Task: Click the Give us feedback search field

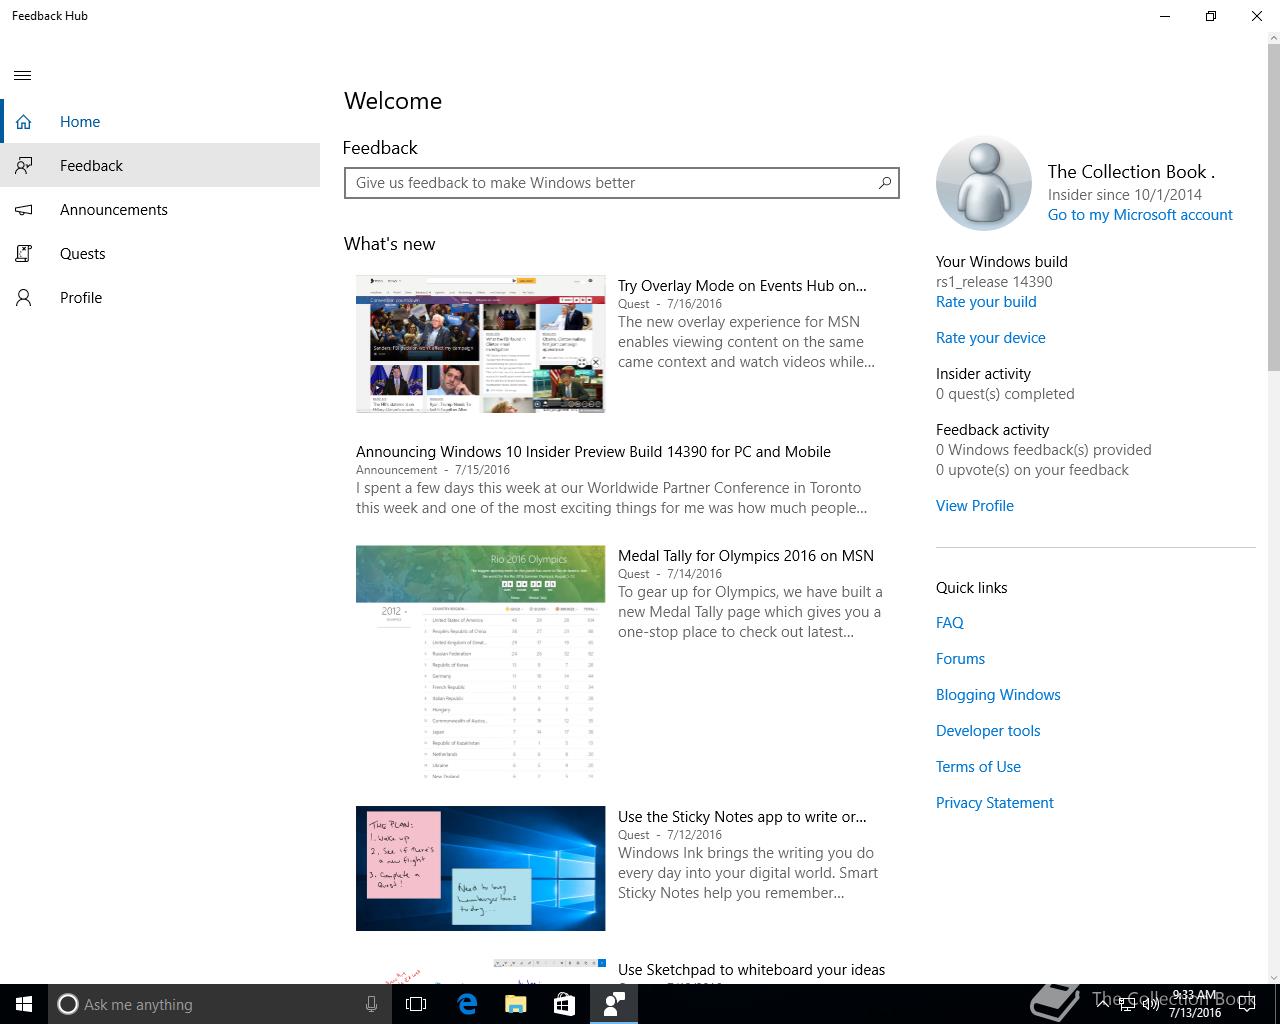Action: pos(621,183)
